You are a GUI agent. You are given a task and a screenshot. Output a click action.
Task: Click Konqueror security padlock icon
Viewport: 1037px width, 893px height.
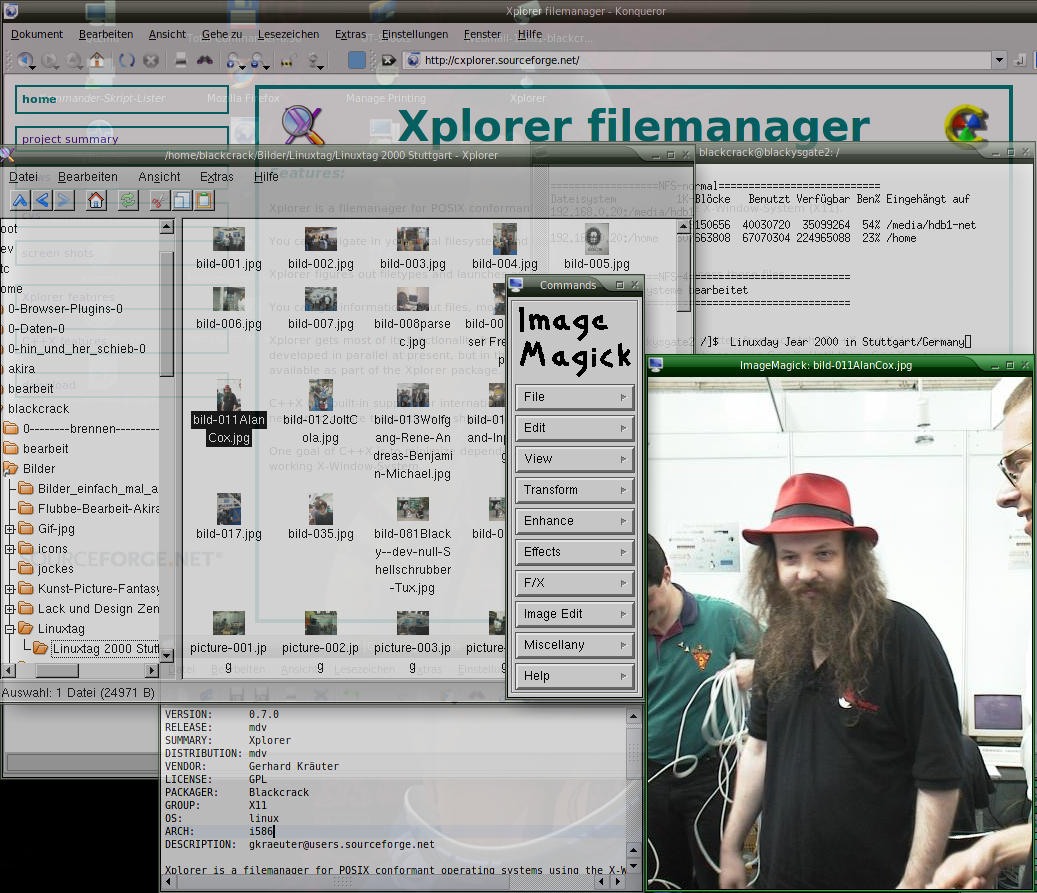click(x=287, y=62)
